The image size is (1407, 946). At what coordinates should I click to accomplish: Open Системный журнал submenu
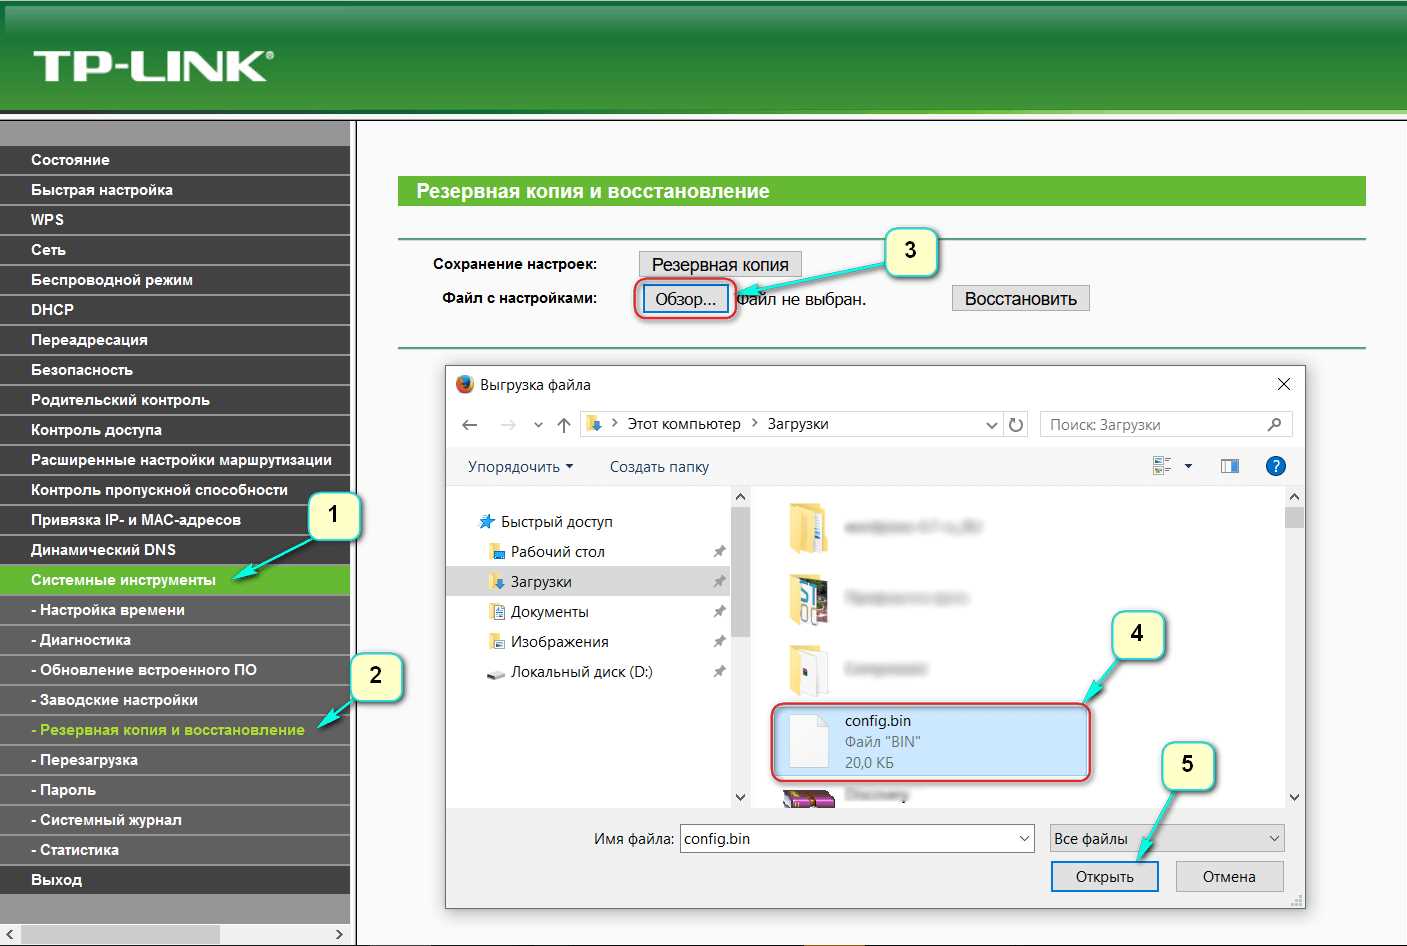(x=175, y=820)
